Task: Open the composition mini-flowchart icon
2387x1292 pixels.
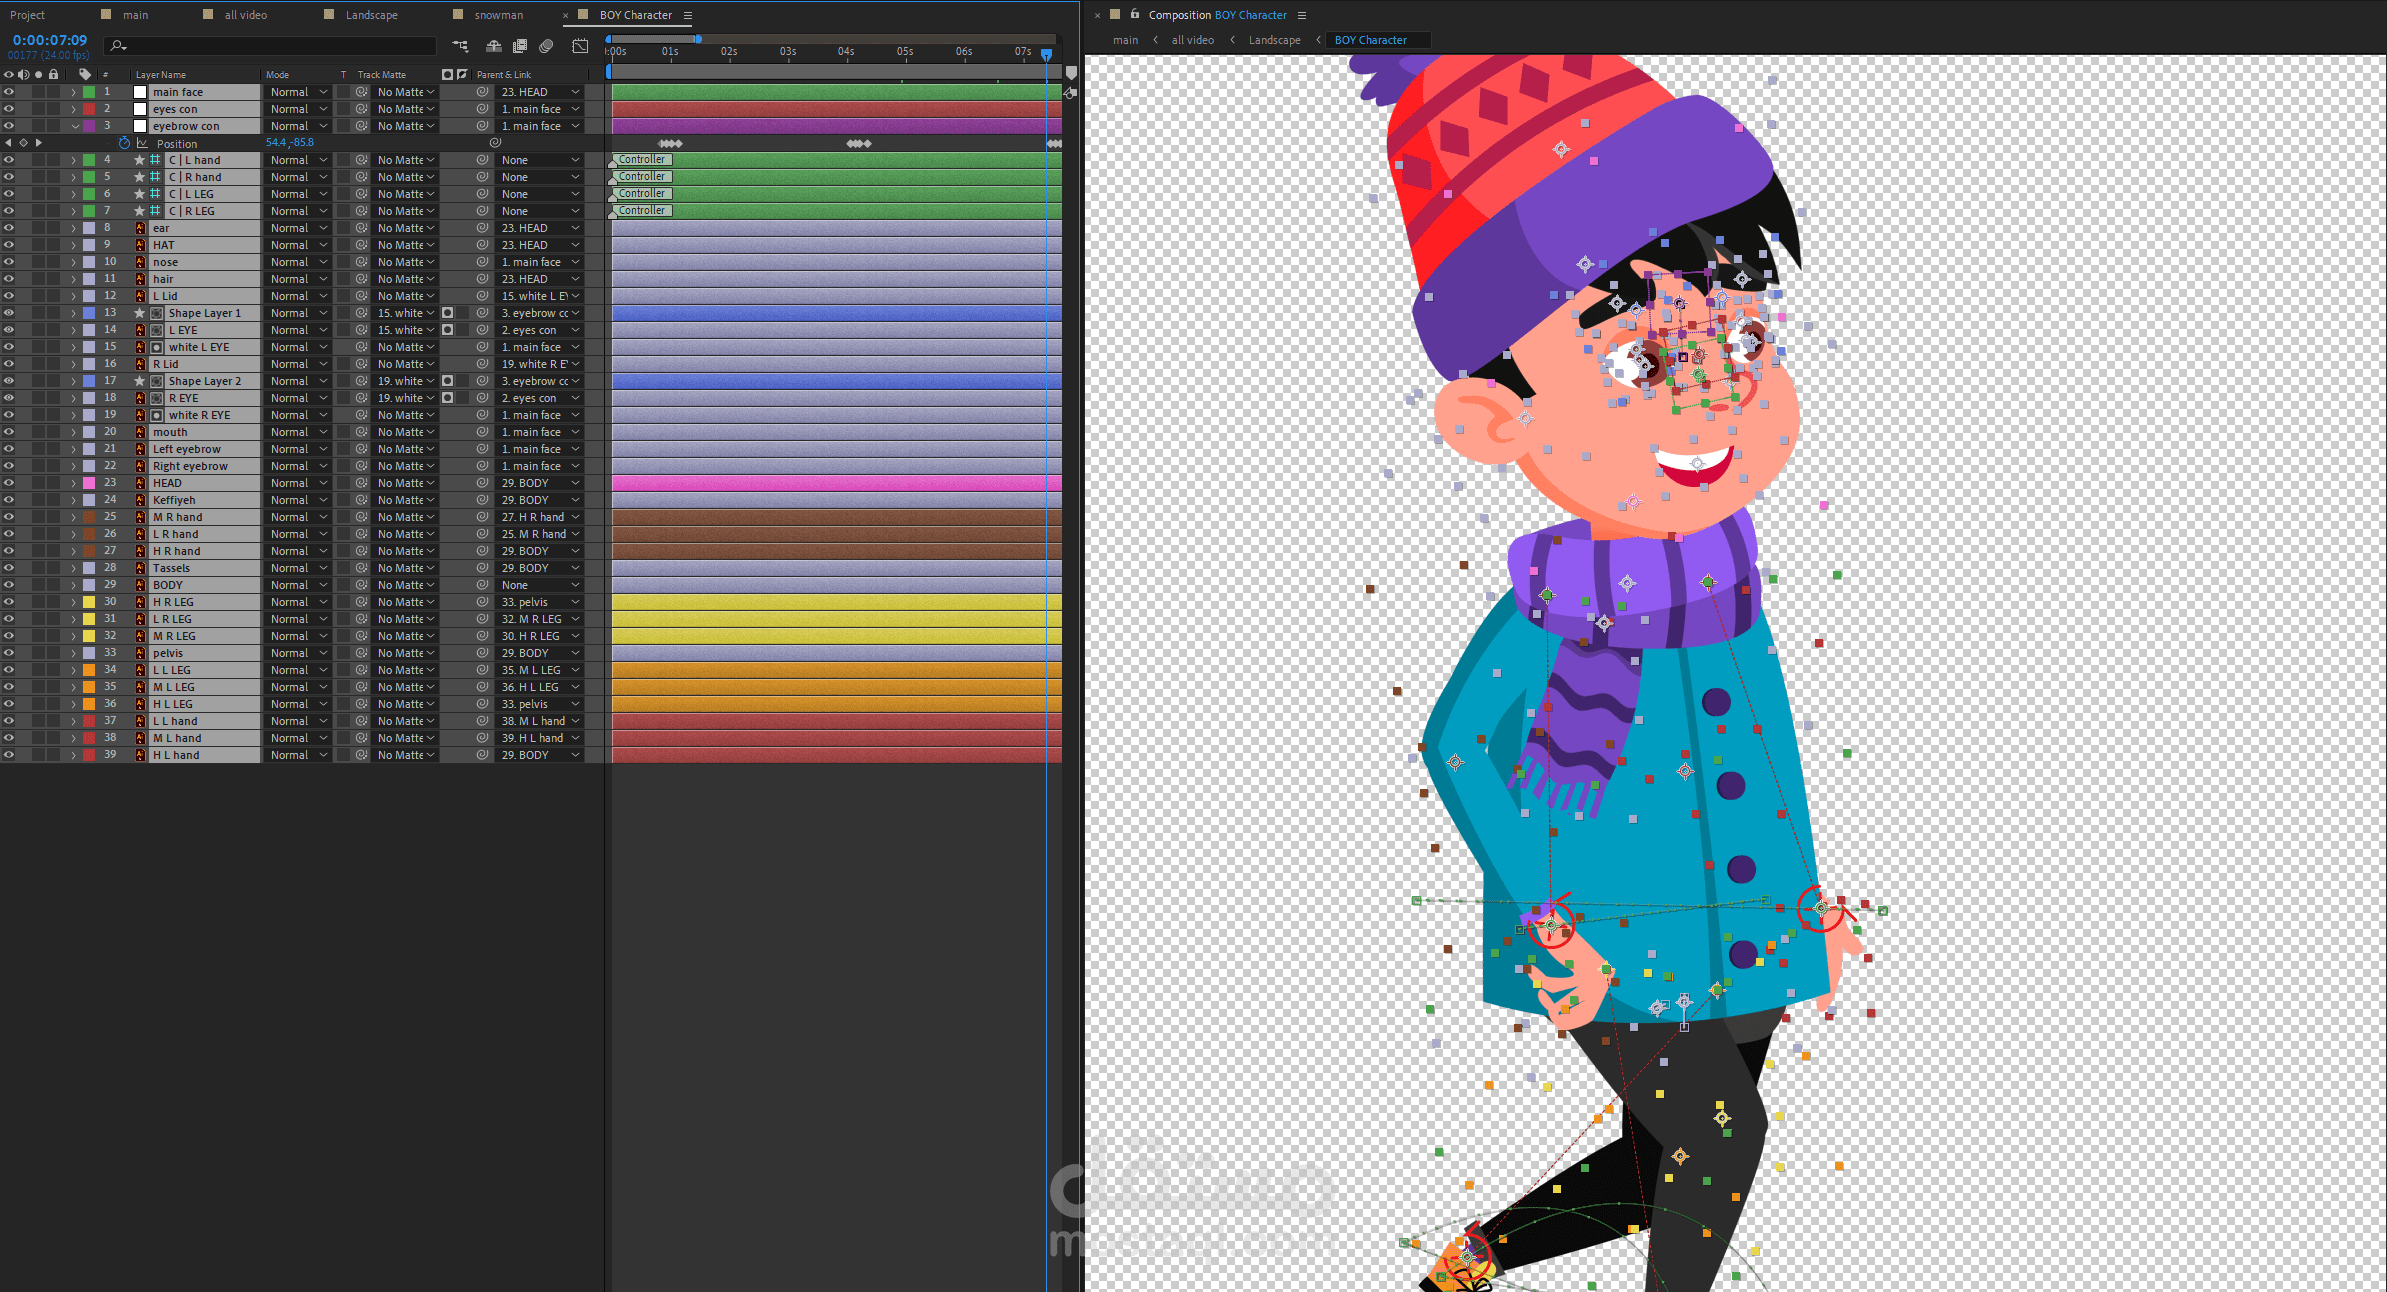Action: pos(460,46)
